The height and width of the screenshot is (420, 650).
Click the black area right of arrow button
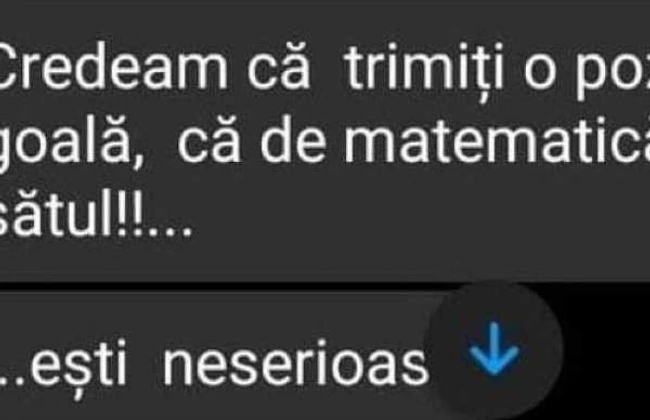[607, 352]
